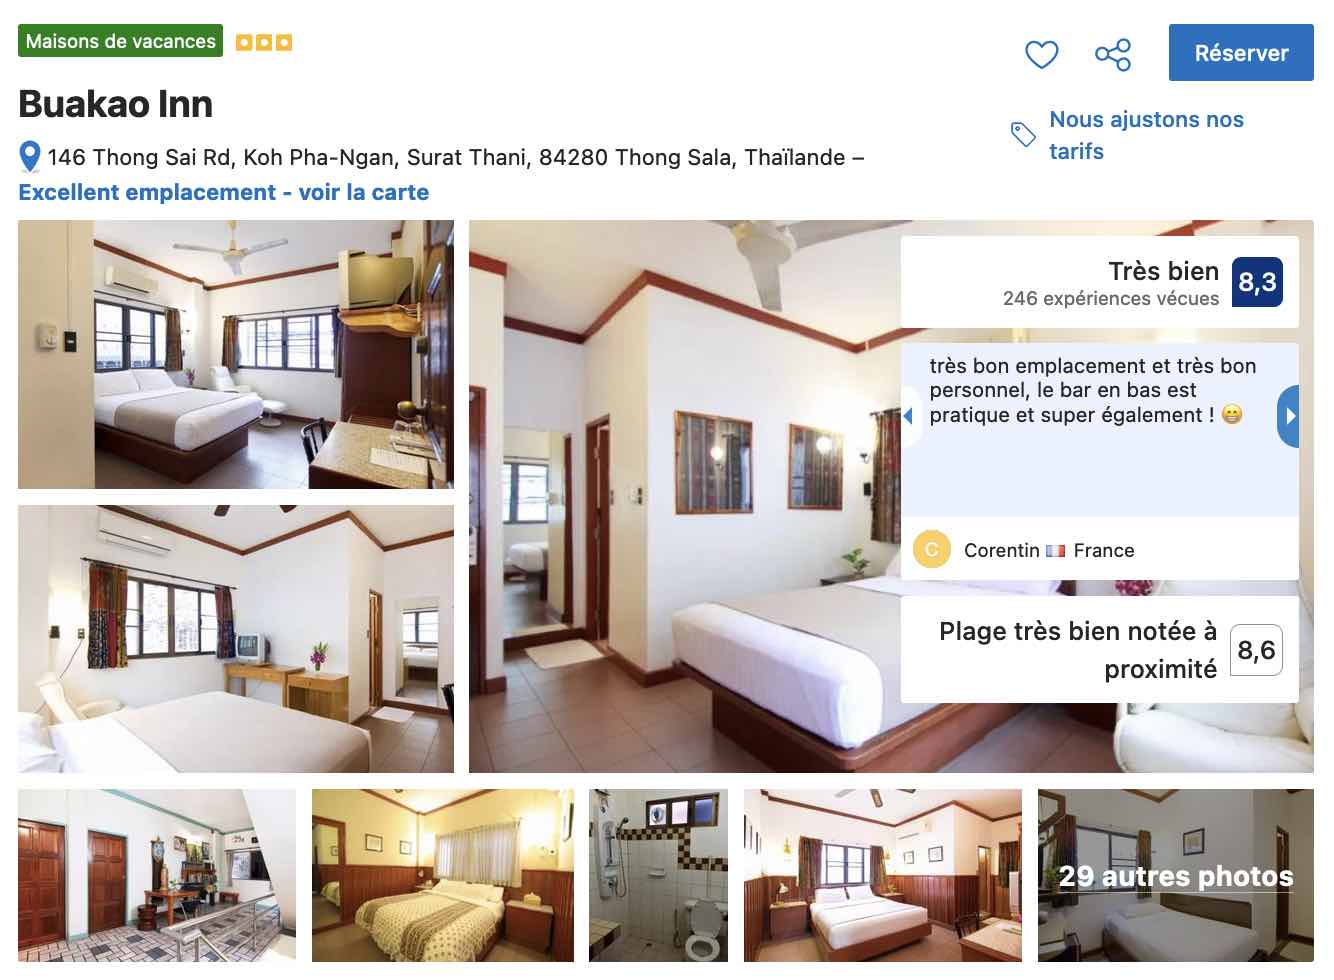The height and width of the screenshot is (980, 1334).
Task: Open '29 autres photos' thumbnail
Action: 1176,876
